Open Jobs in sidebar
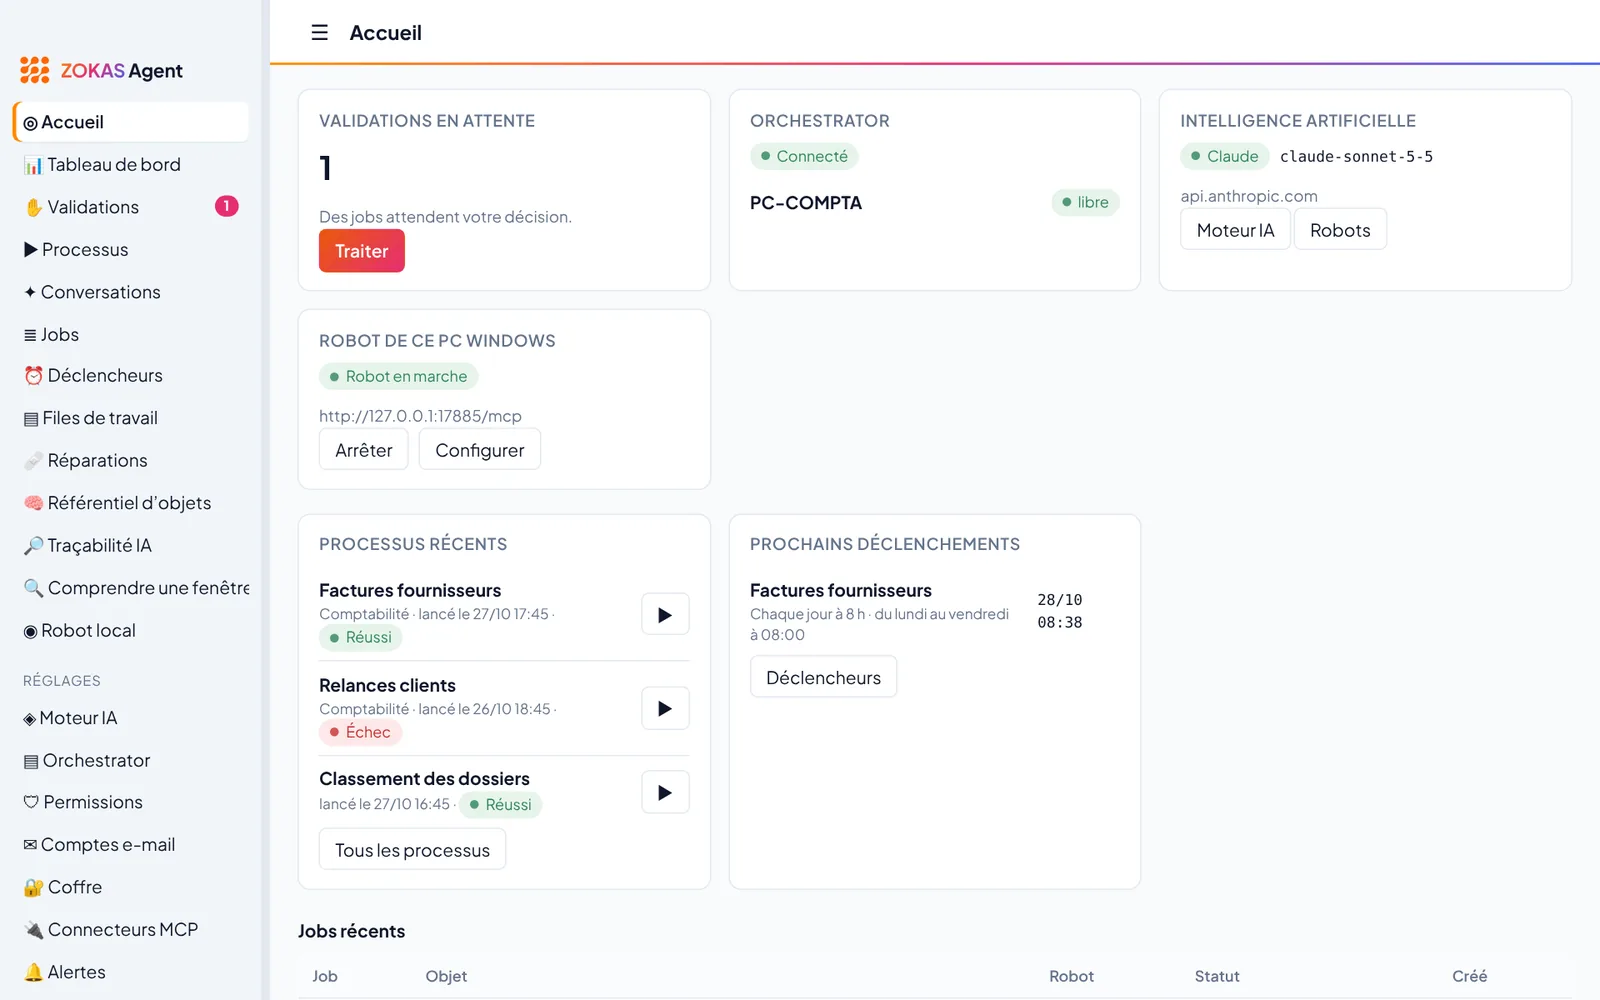1600x1000 pixels. pos(131,335)
